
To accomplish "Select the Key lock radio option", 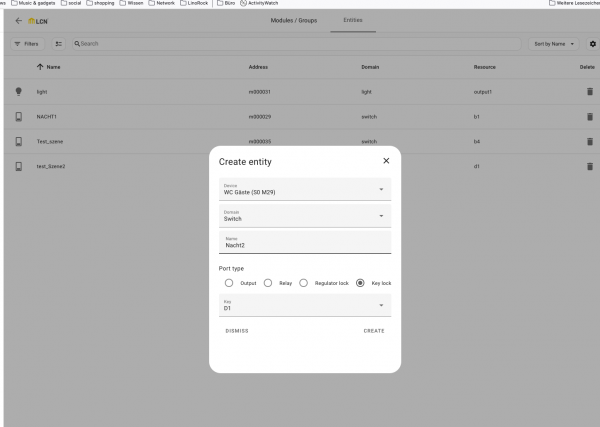I will (361, 283).
